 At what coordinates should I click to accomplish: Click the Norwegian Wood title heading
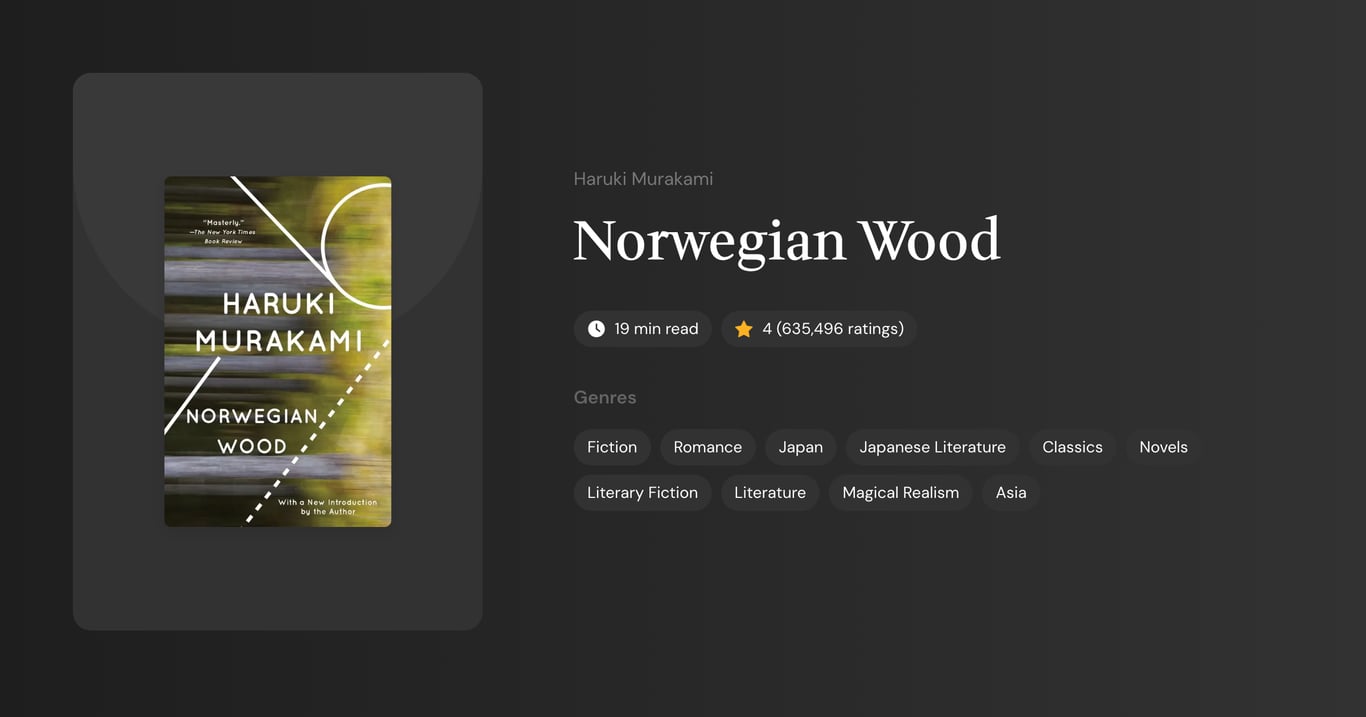point(787,241)
